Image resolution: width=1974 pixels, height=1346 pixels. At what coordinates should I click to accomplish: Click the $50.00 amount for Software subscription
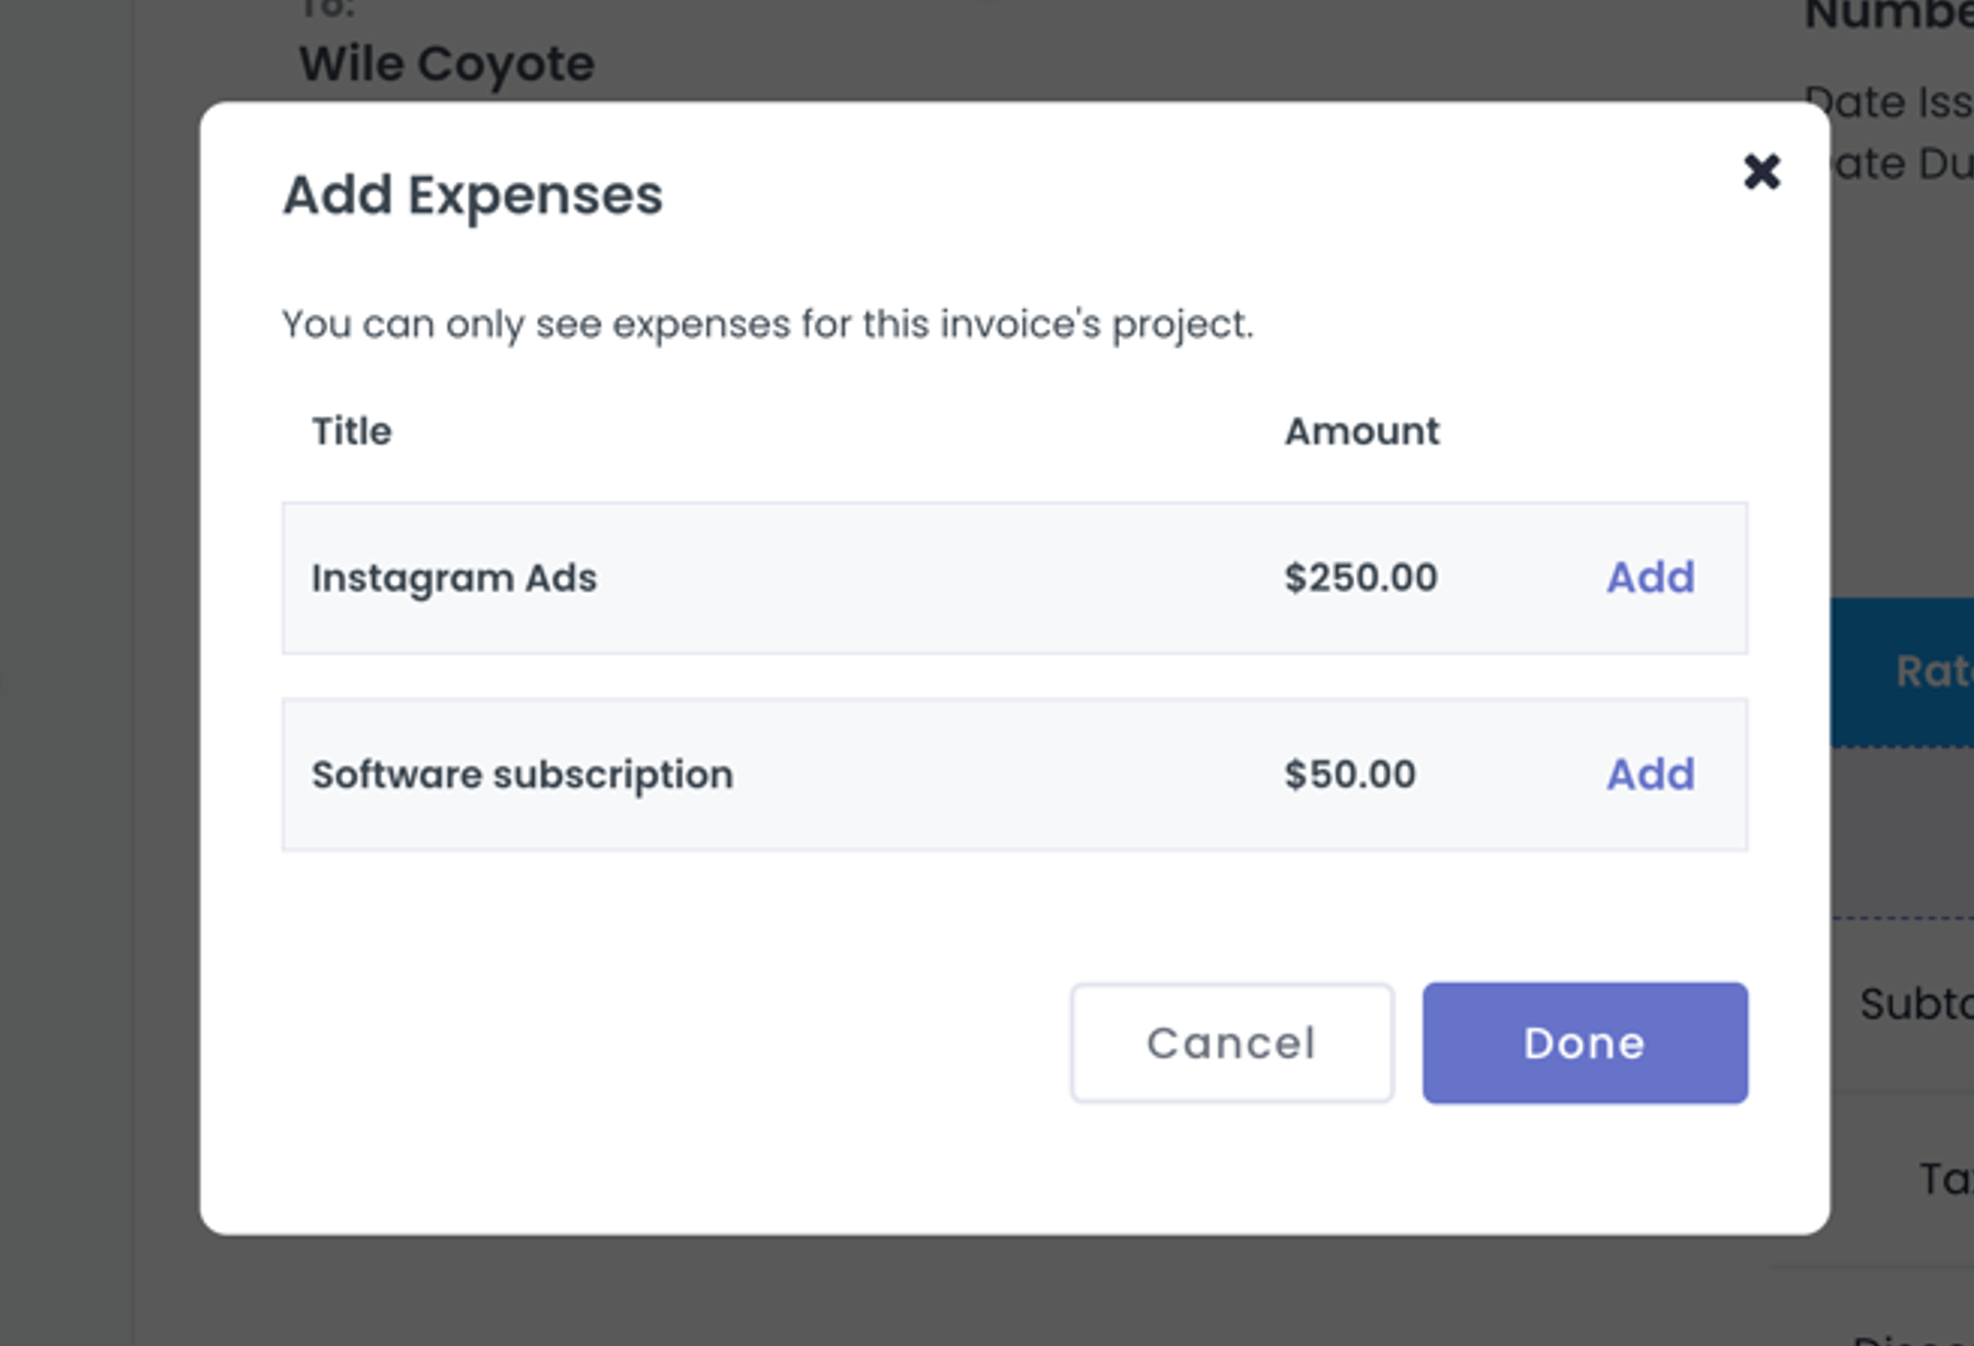coord(1350,773)
